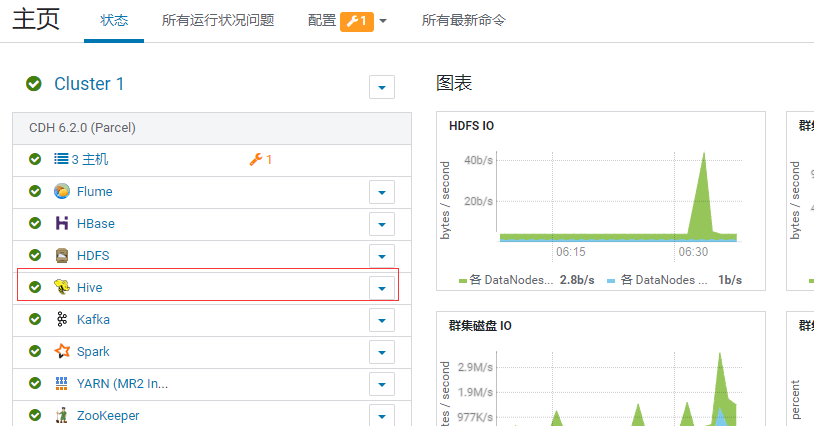
Task: Click the Kafka service icon
Action: click(62, 319)
